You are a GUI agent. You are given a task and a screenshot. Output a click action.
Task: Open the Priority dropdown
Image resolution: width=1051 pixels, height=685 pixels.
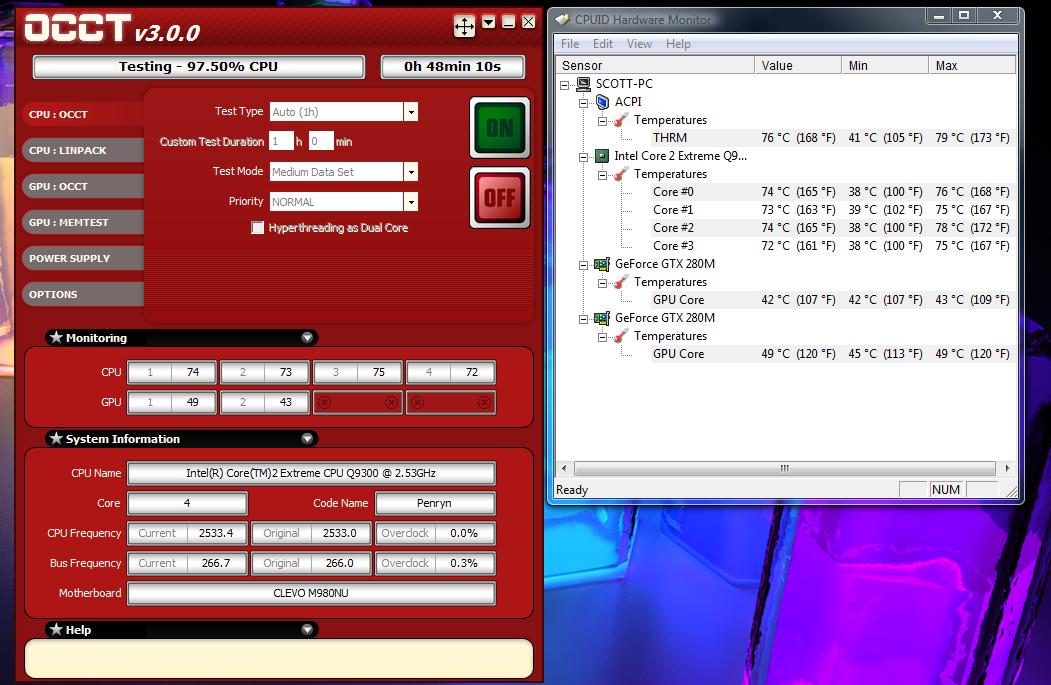pos(411,202)
